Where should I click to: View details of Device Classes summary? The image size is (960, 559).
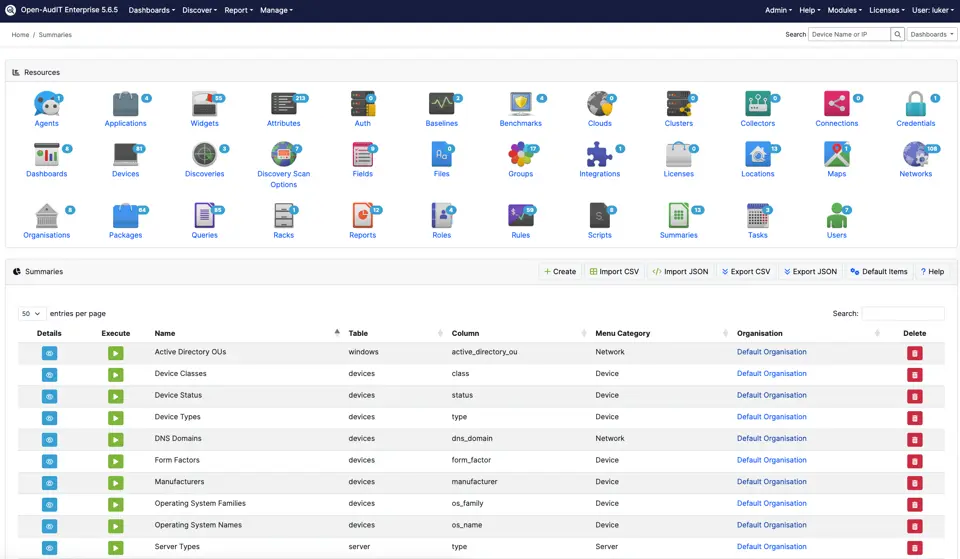pyautogui.click(x=50, y=375)
